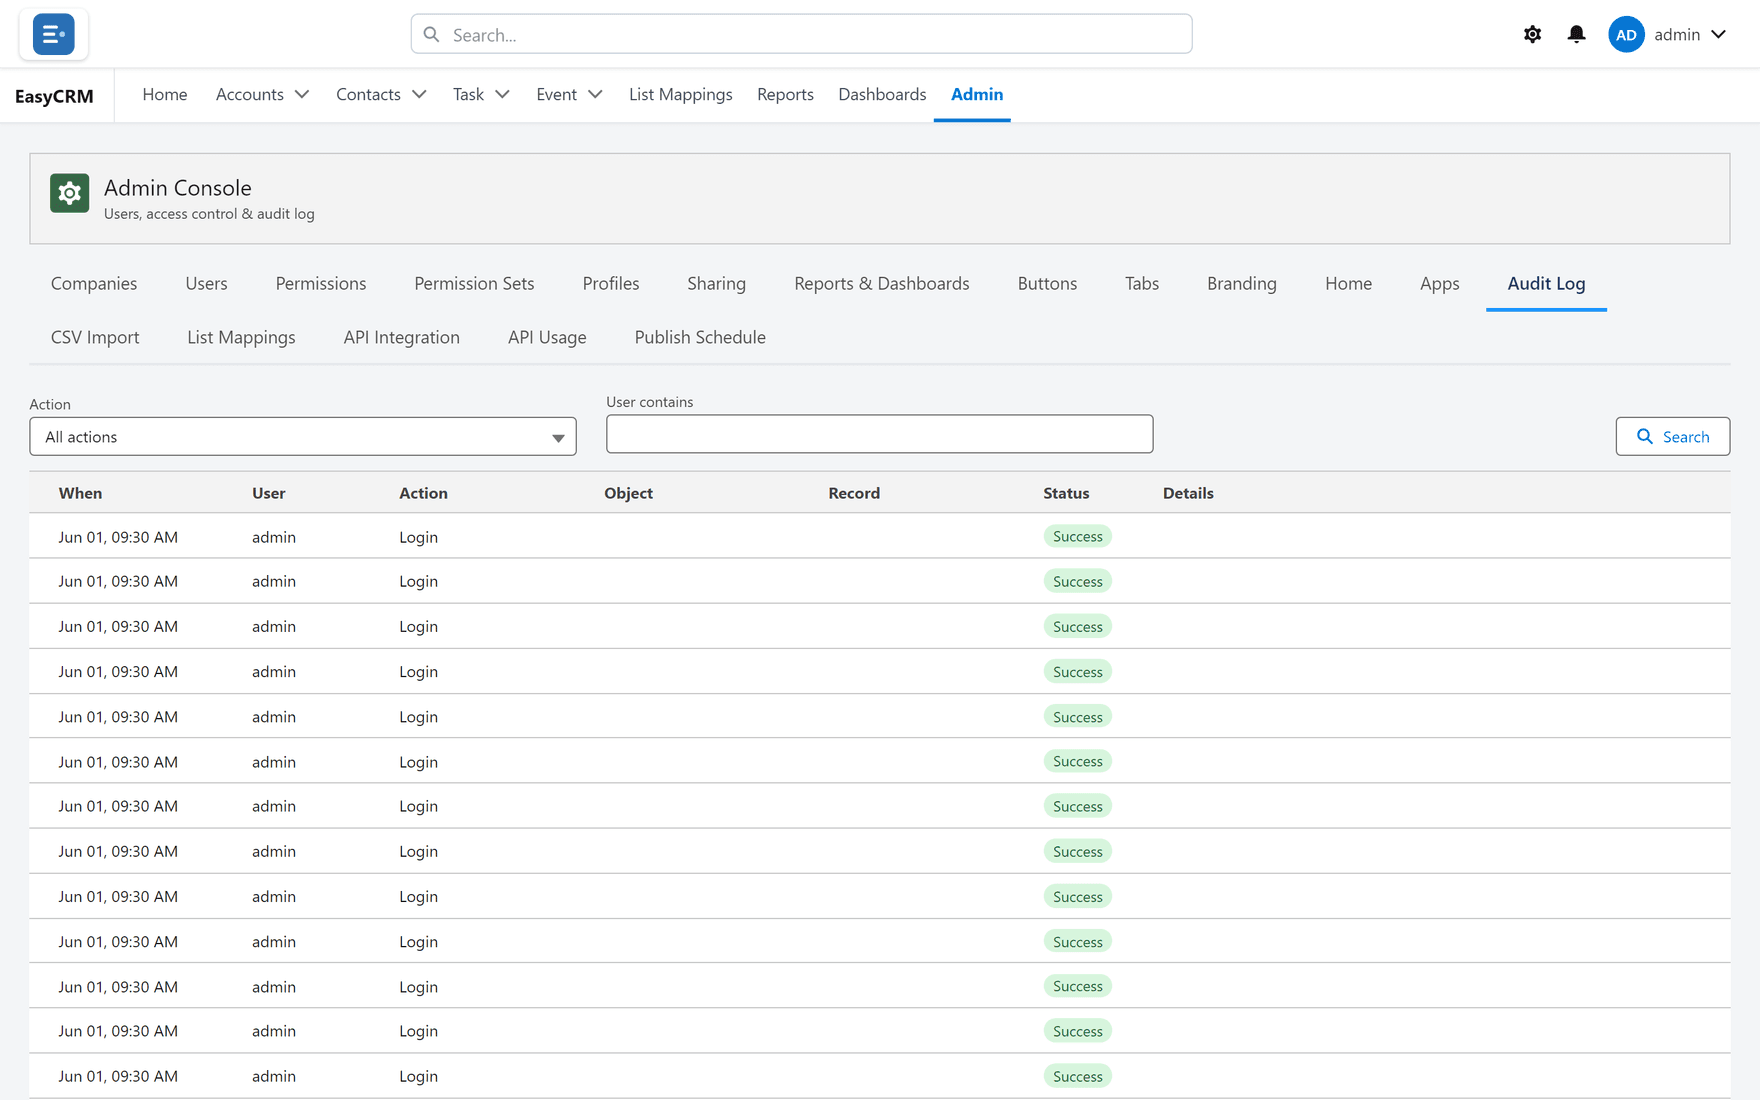Open the Reports nav item
1760x1100 pixels.
pos(785,94)
